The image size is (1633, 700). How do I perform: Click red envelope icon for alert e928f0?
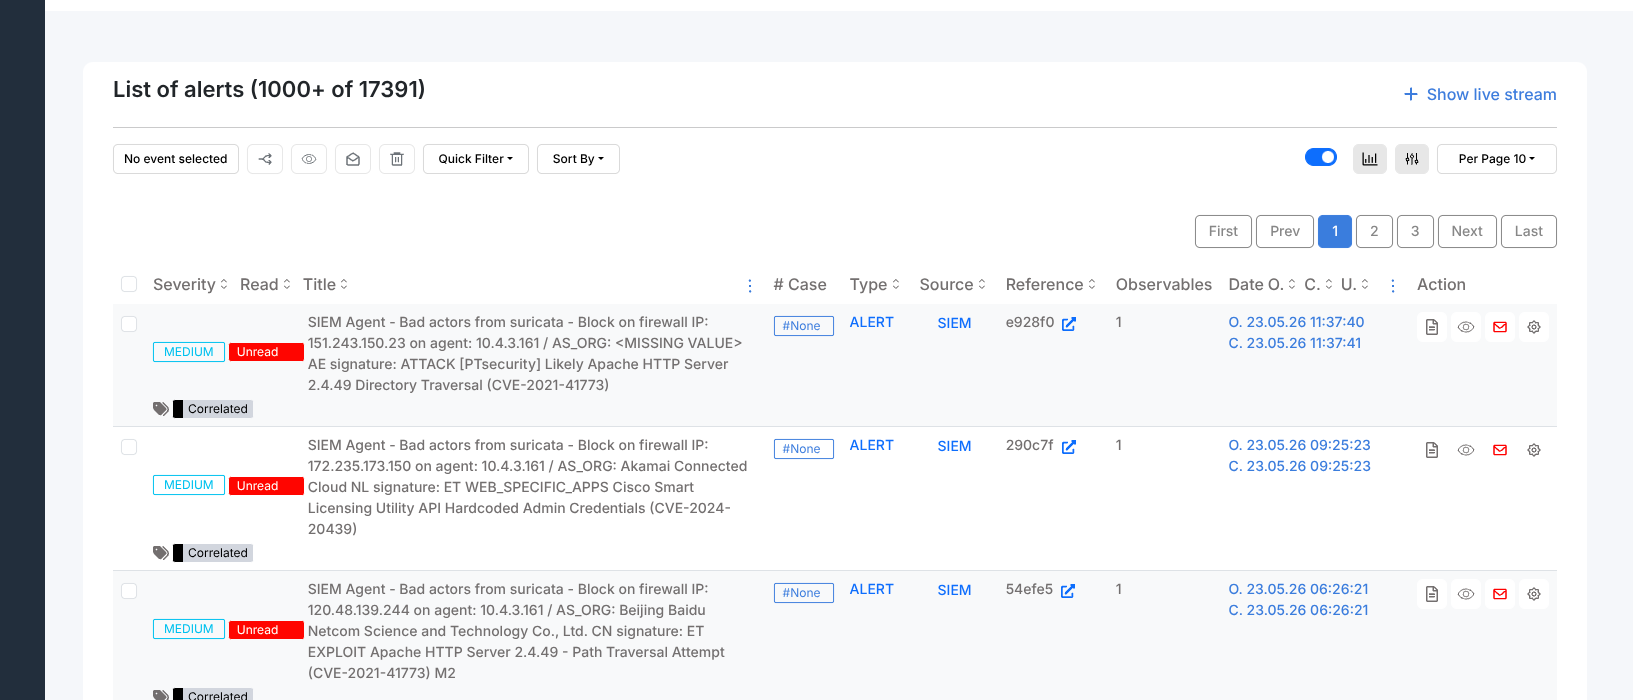pos(1500,327)
